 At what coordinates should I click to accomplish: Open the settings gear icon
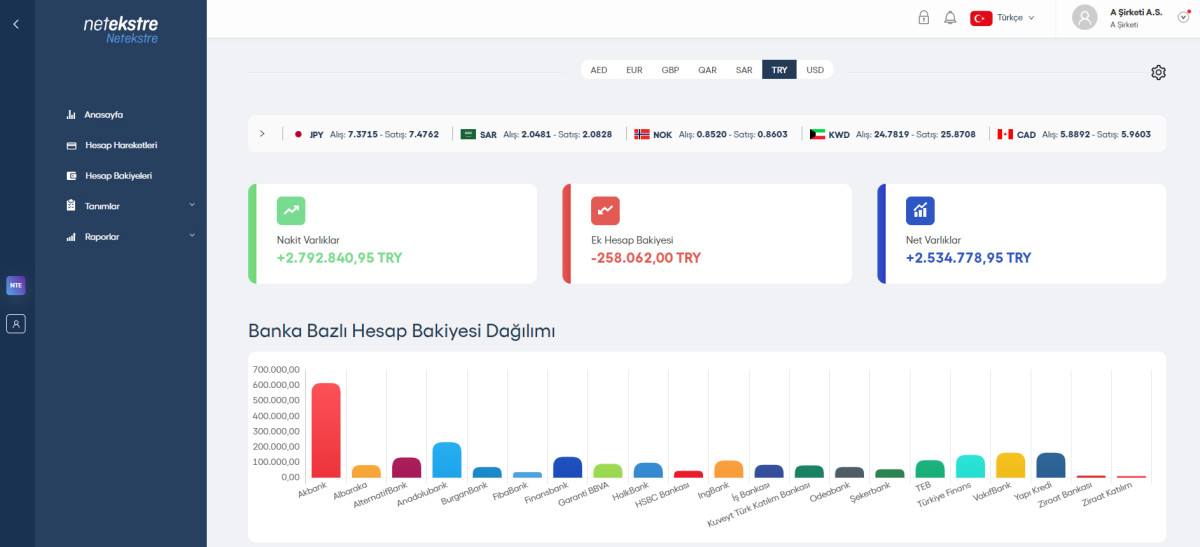(1158, 72)
